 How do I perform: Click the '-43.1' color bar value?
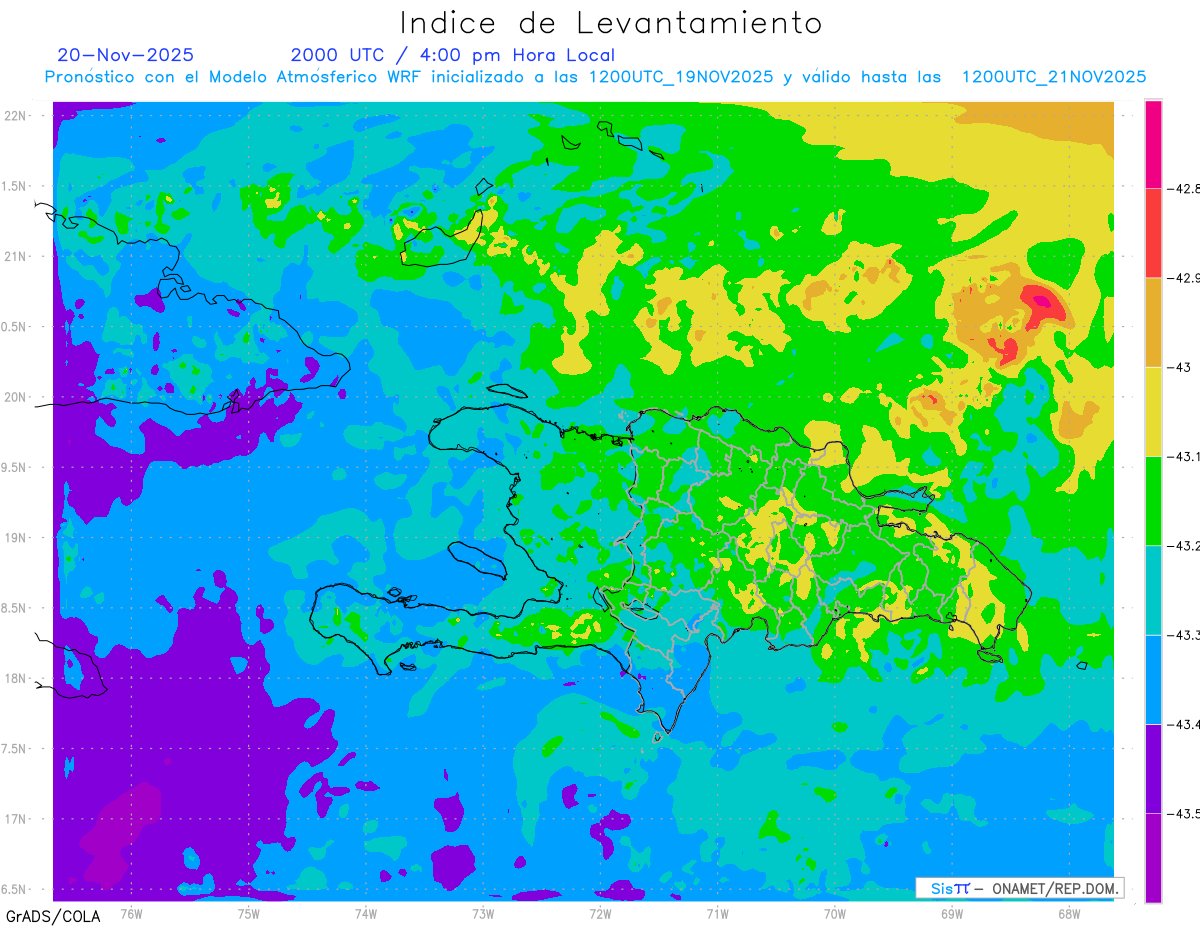(1184, 456)
